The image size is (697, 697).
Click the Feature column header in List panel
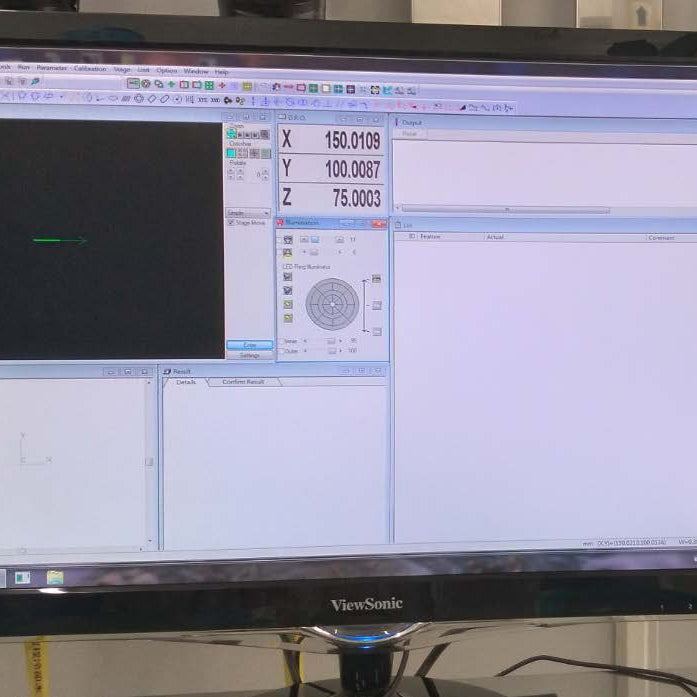pyautogui.click(x=430, y=236)
